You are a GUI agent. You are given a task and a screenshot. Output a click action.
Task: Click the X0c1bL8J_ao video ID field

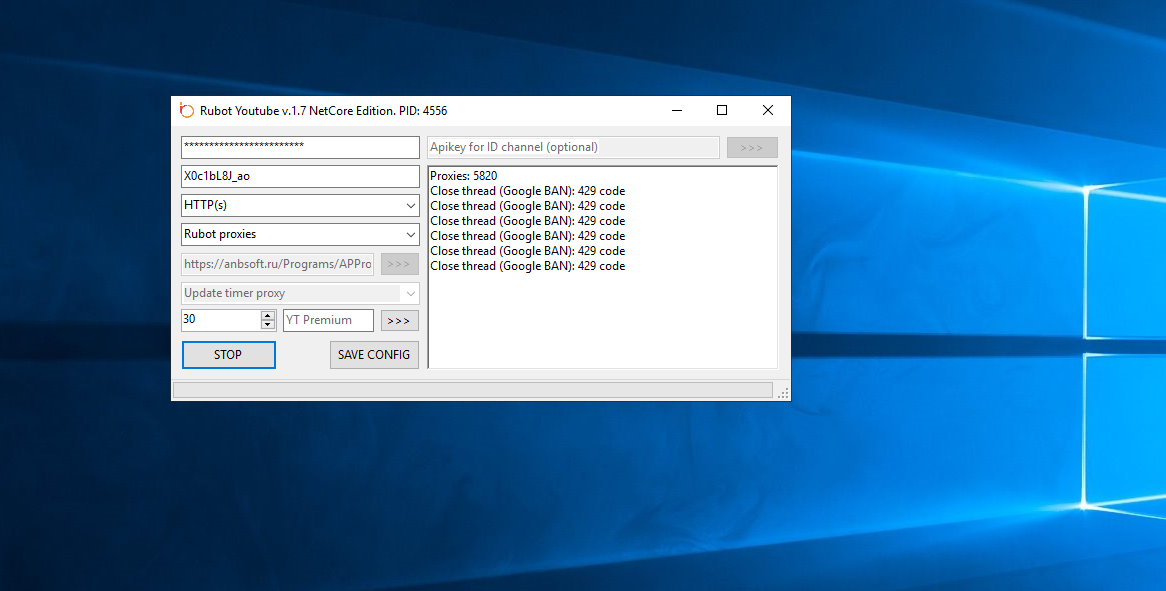coord(300,176)
